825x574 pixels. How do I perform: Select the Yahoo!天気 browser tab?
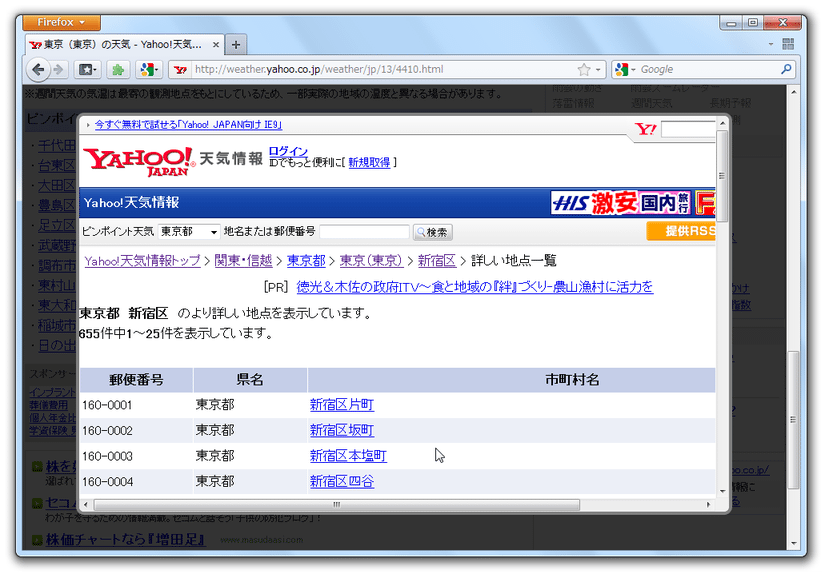pos(125,45)
